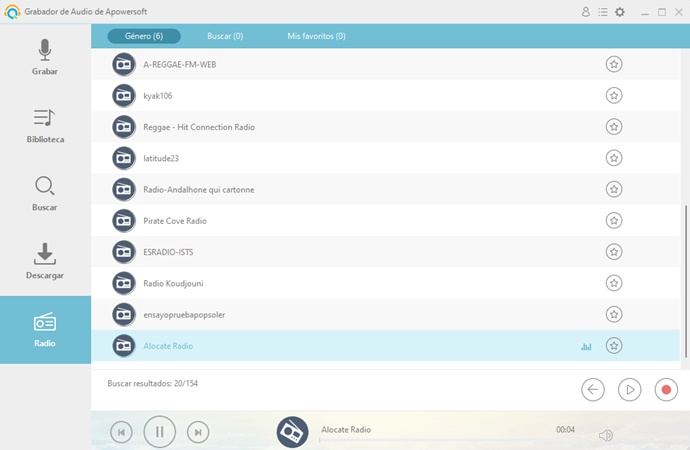This screenshot has width=690, height=450.
Task: Click radio icon of Radio Koudjouni
Action: pyautogui.click(x=124, y=283)
